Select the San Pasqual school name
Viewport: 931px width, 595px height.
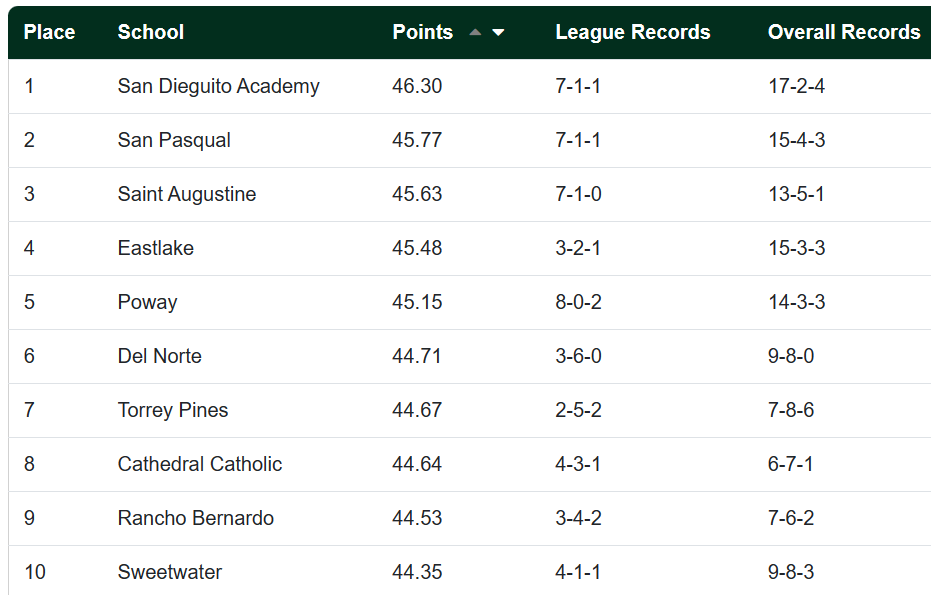(x=174, y=140)
